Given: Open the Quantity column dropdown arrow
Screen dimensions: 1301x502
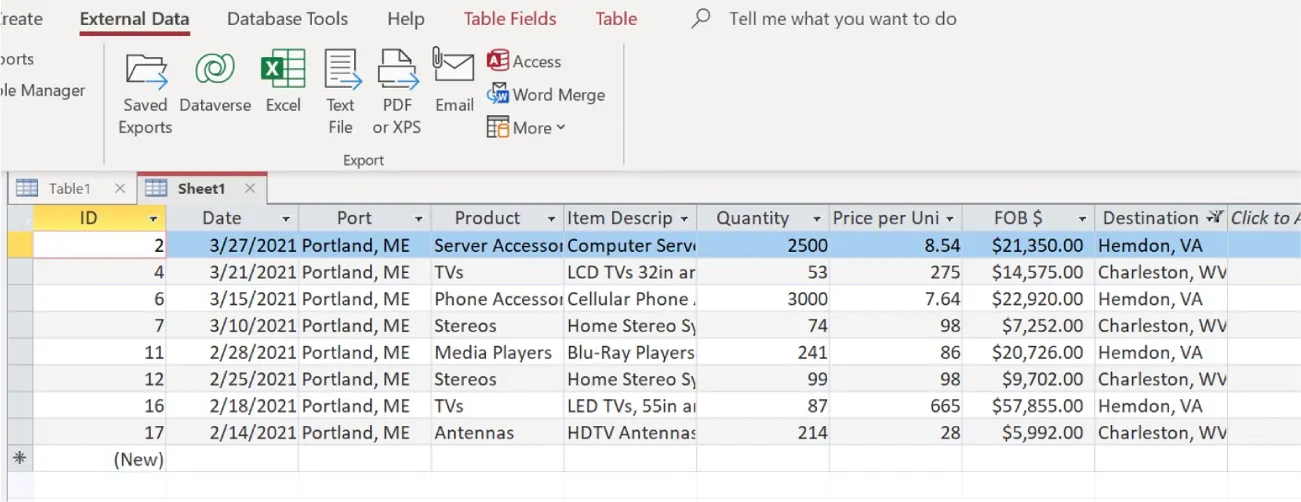Looking at the screenshot, I should pos(817,219).
